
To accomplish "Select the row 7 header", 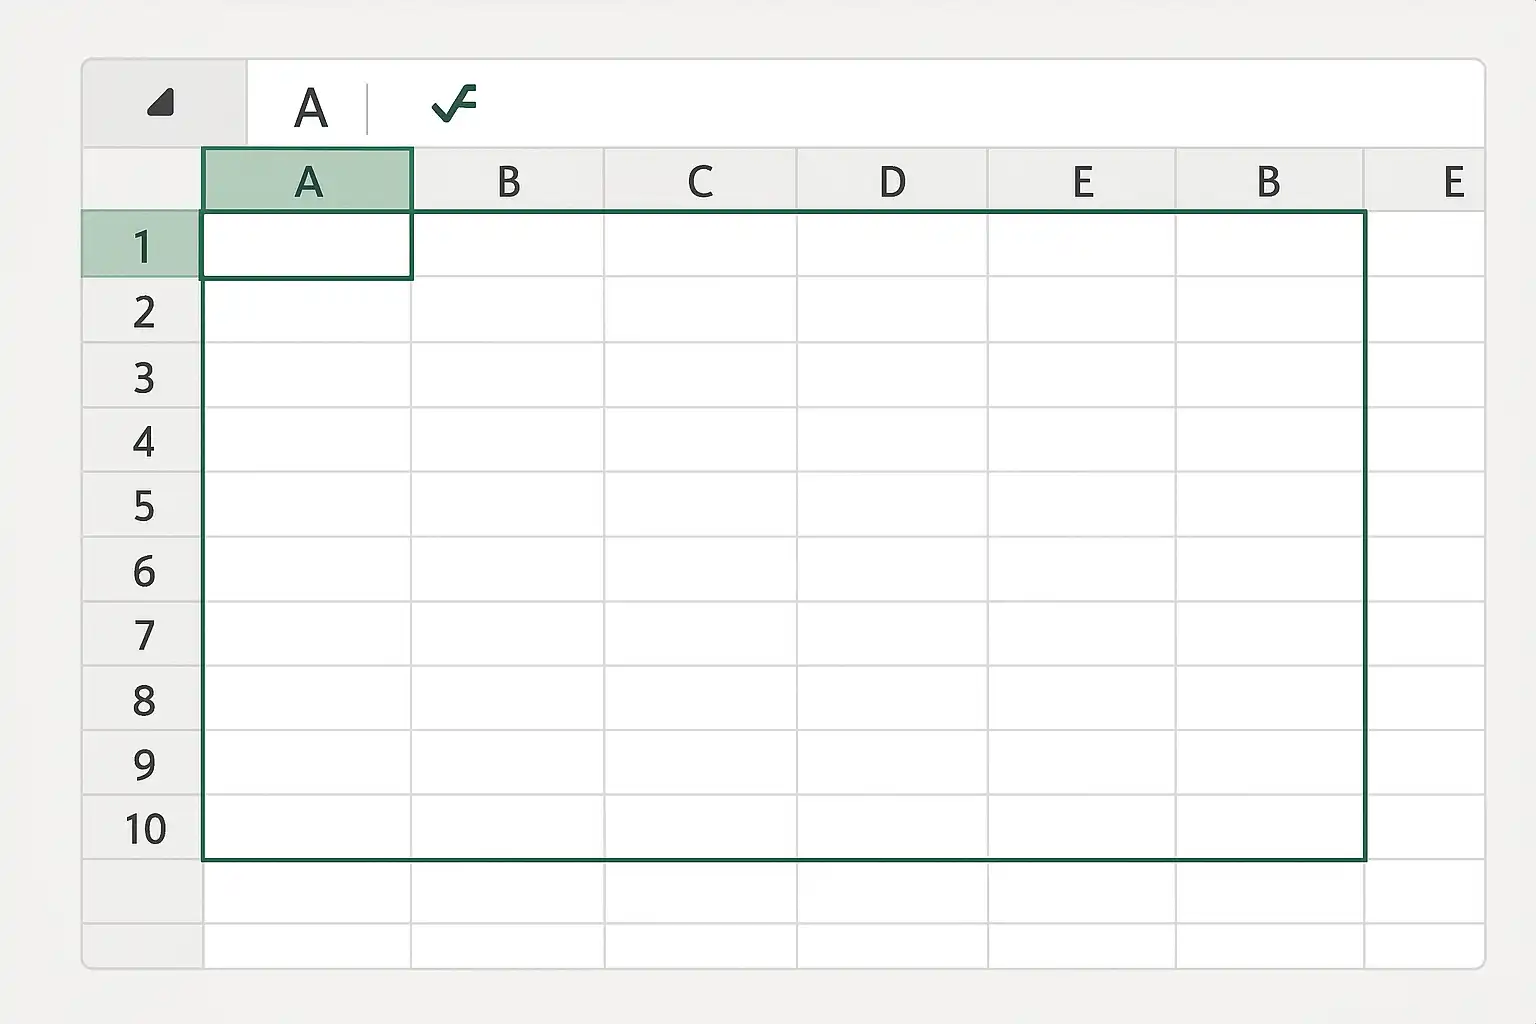I will pos(141,633).
